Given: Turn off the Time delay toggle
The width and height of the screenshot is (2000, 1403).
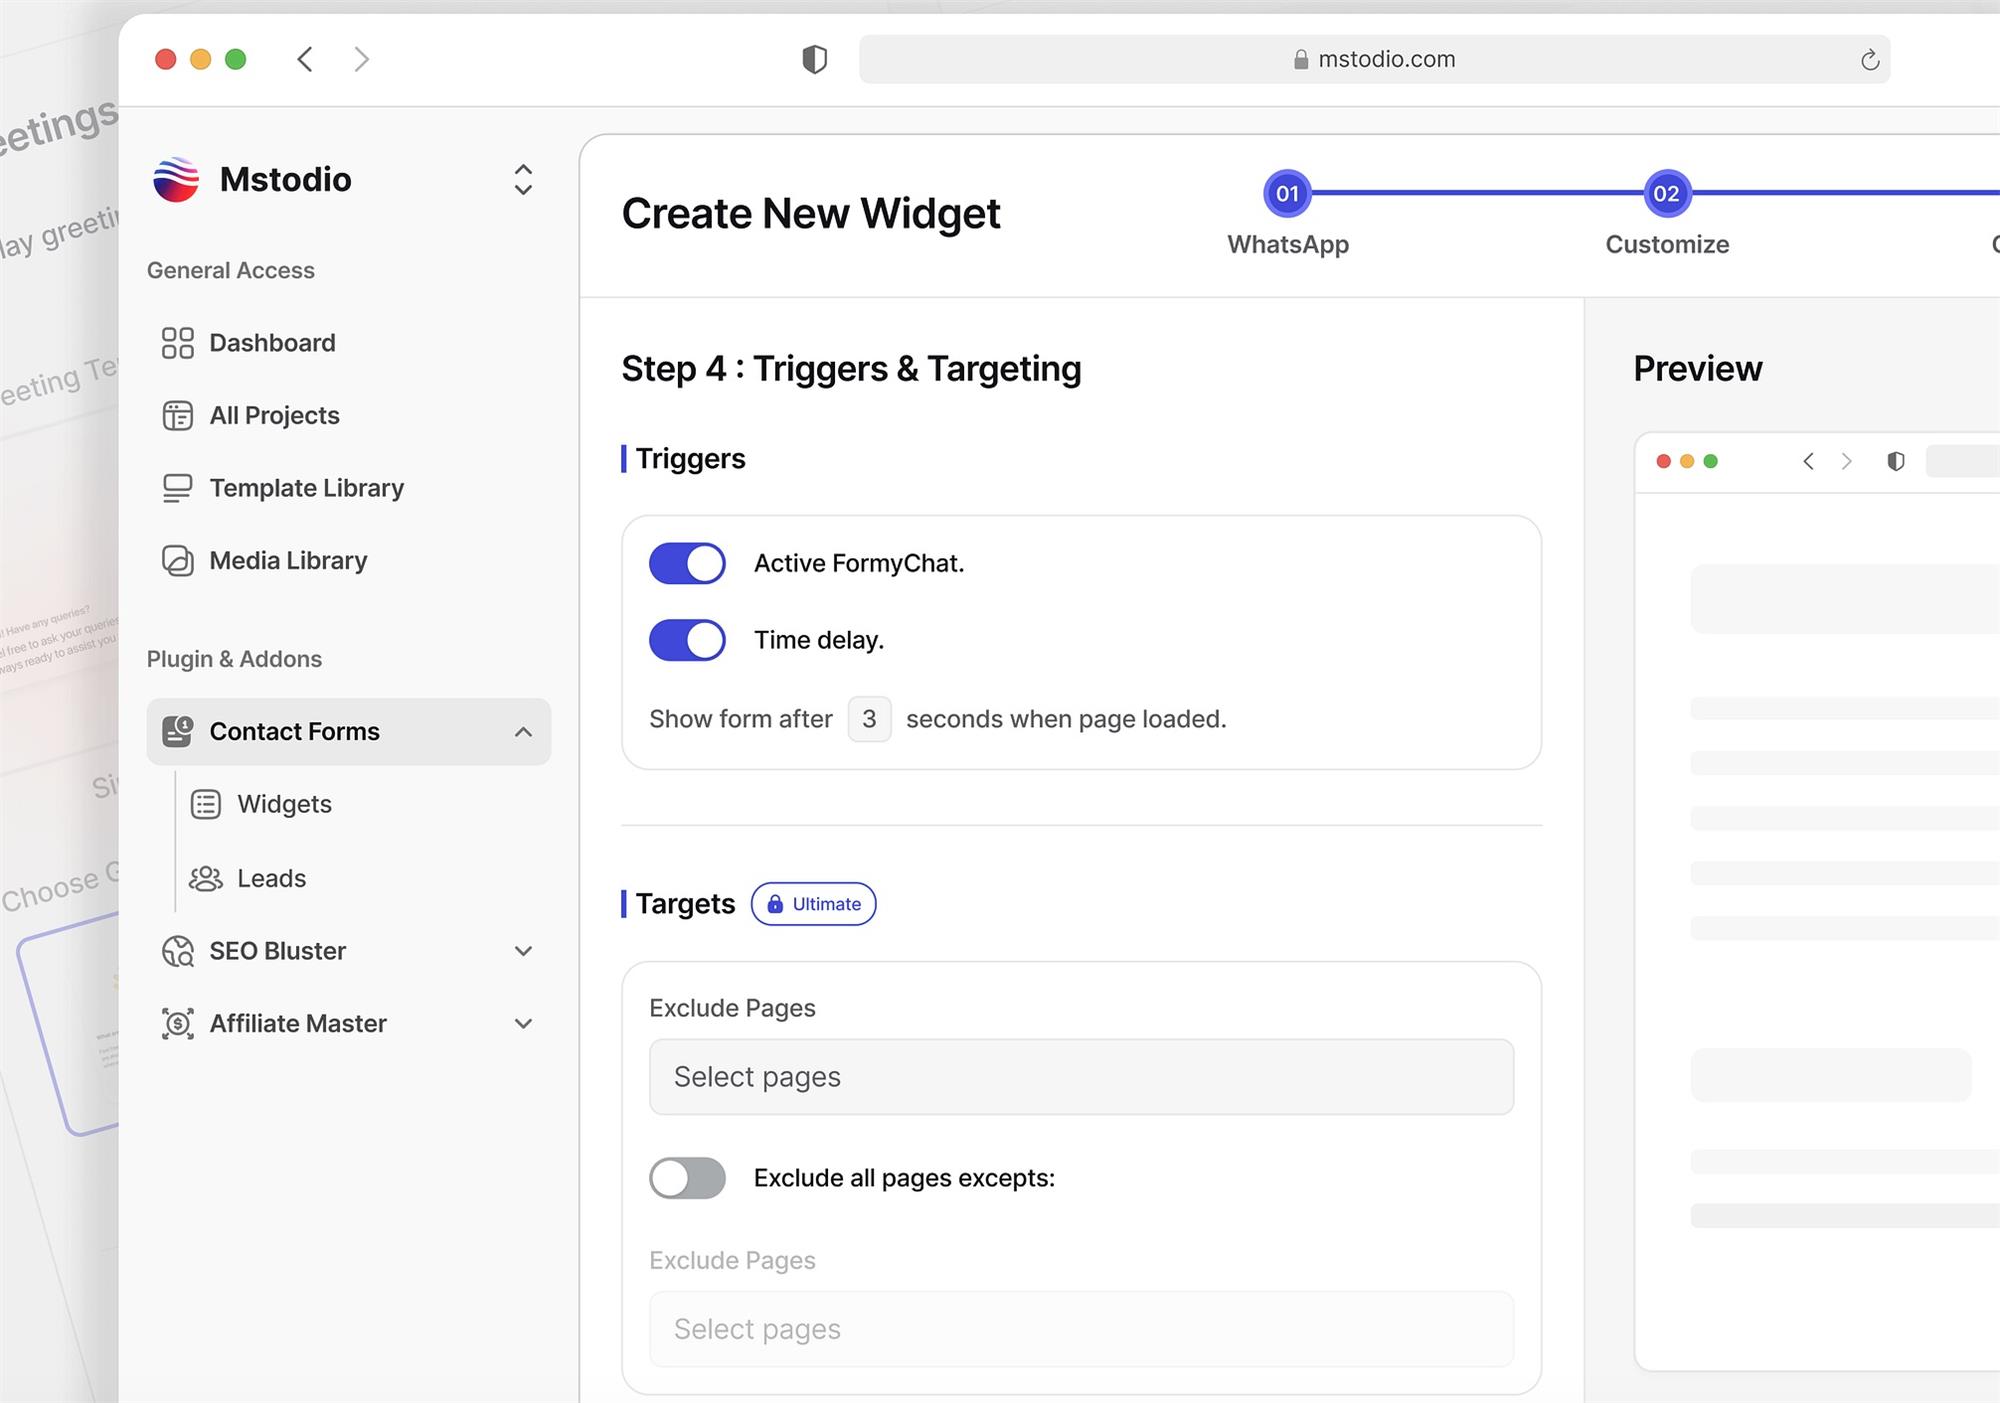Looking at the screenshot, I should pos(687,640).
